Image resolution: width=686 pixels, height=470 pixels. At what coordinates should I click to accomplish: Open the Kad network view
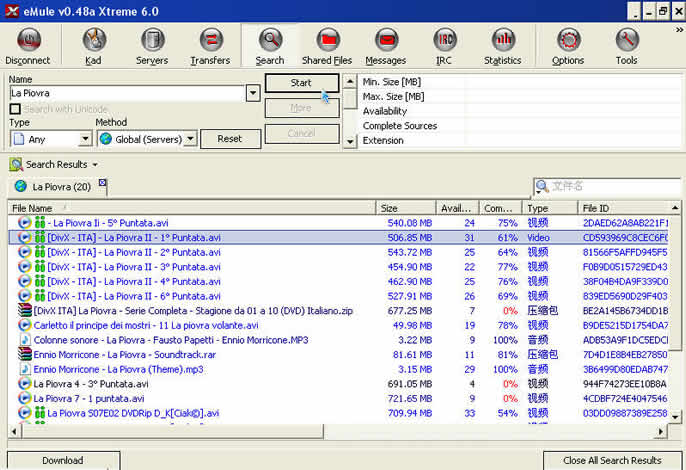94,40
